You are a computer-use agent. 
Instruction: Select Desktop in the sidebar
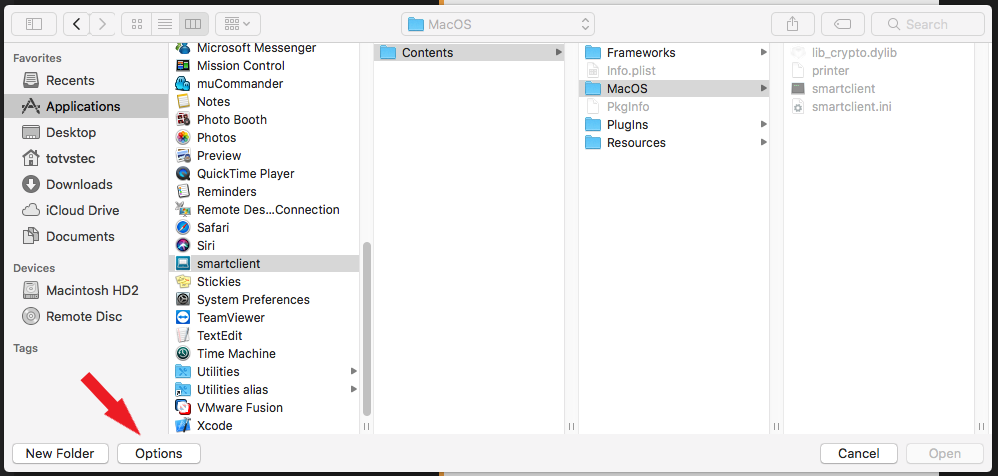coord(86,132)
